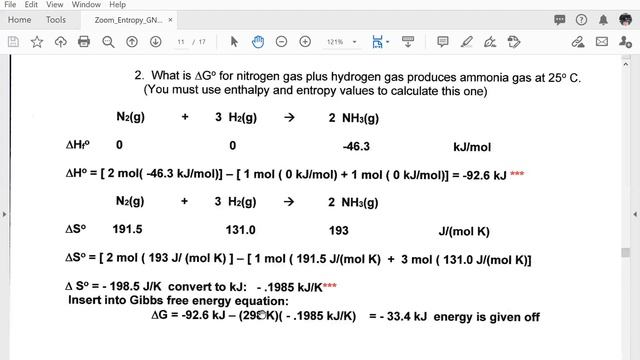Open the File menu

(10, 4)
